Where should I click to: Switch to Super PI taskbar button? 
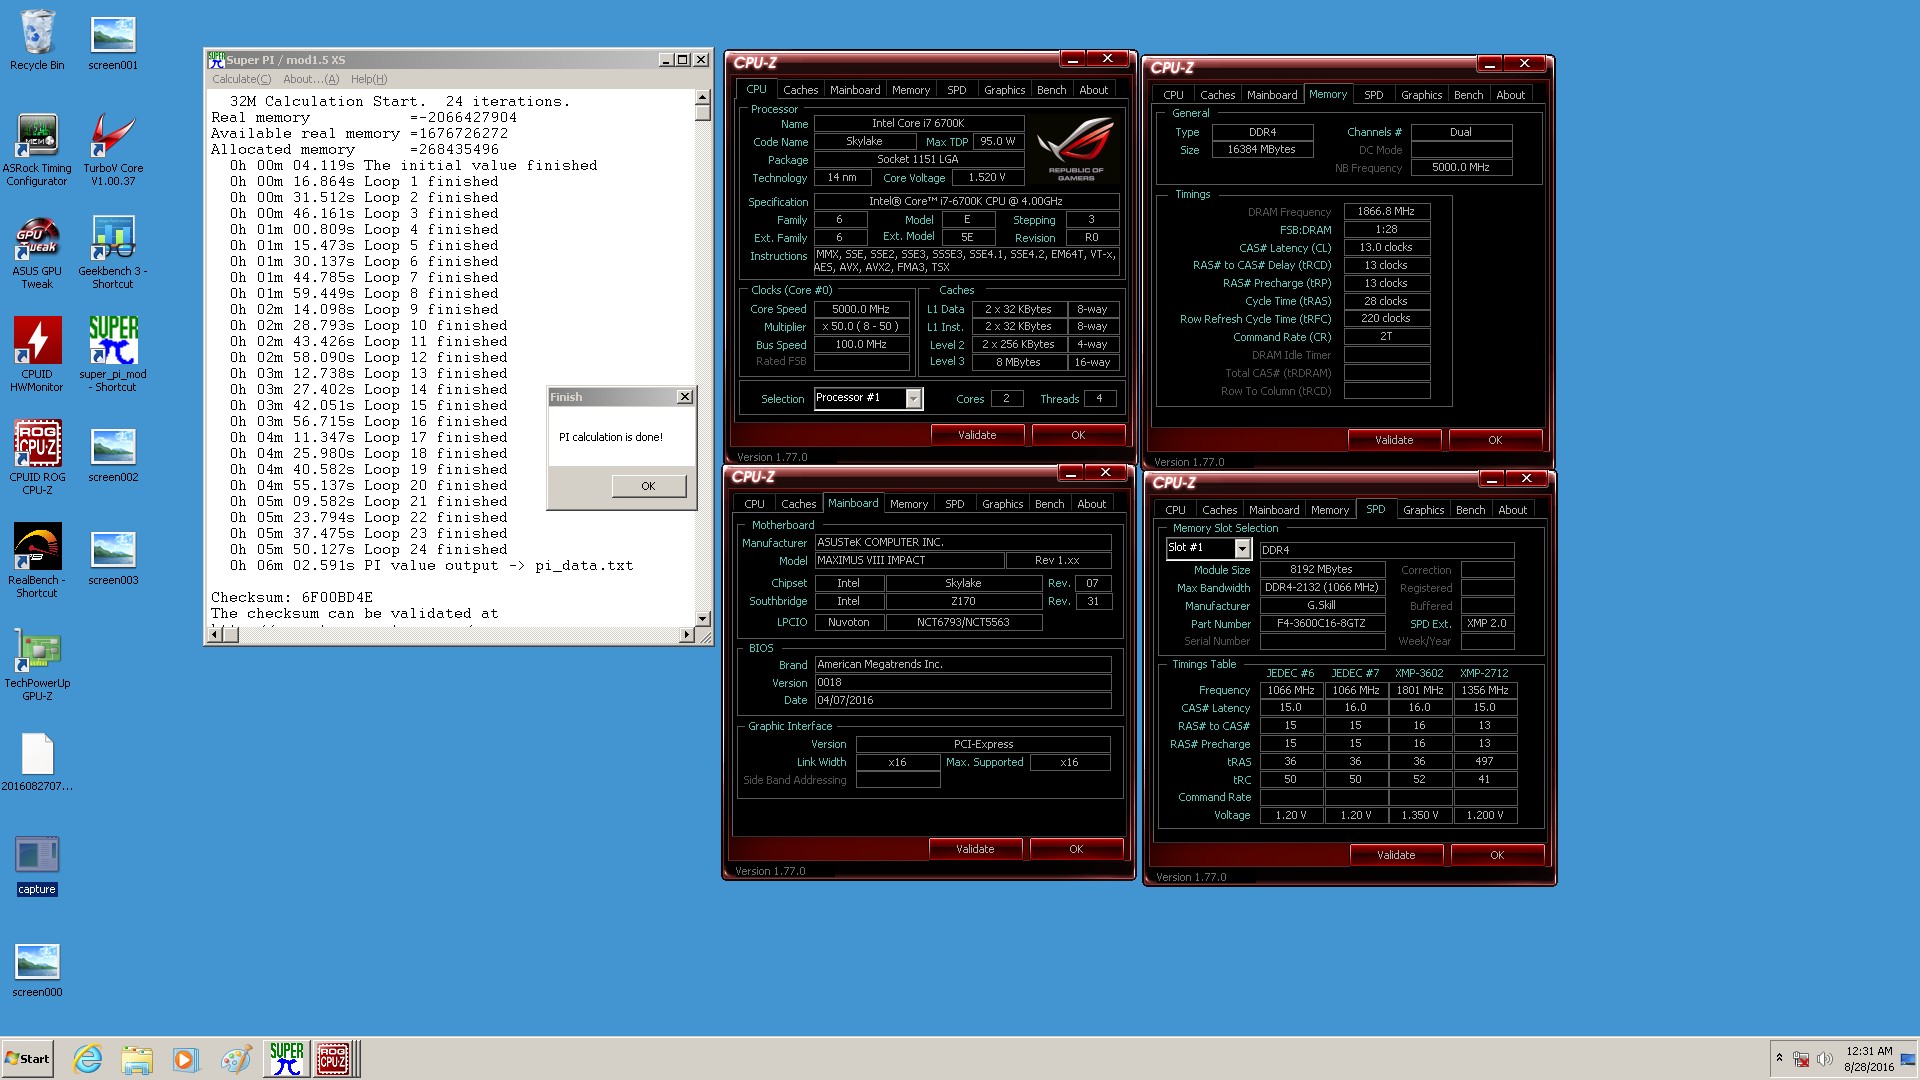pyautogui.click(x=286, y=1059)
